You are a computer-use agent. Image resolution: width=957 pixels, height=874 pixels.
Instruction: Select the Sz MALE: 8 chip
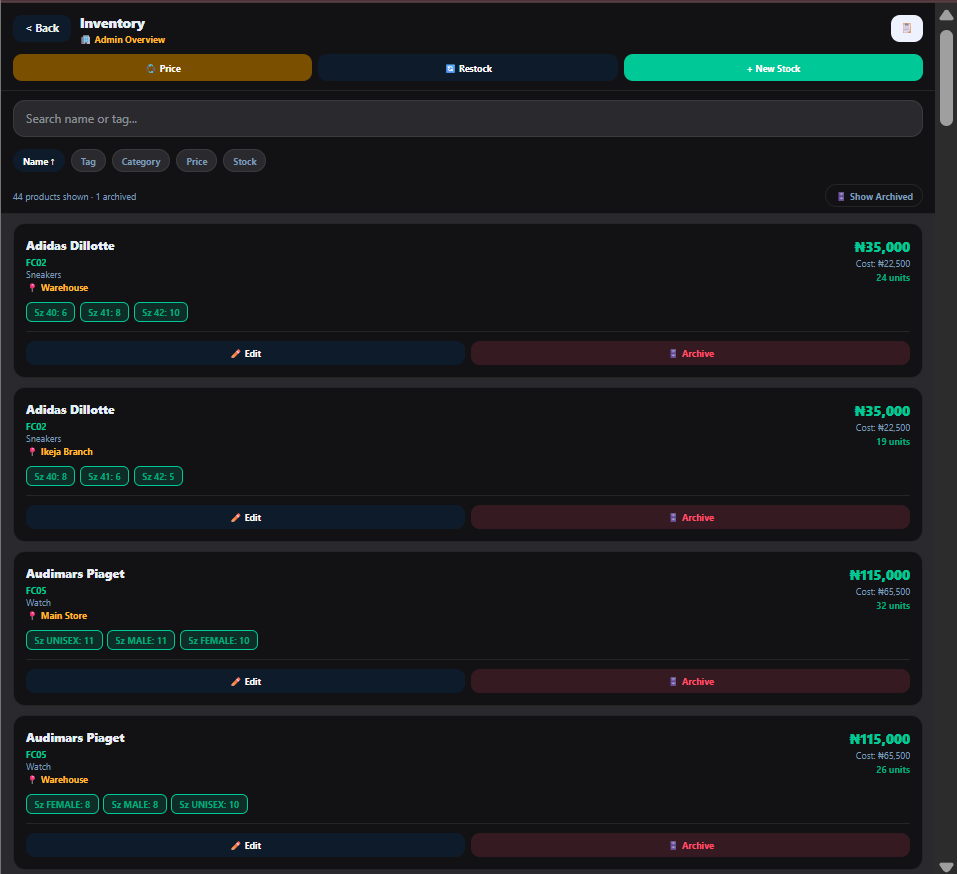tap(135, 804)
